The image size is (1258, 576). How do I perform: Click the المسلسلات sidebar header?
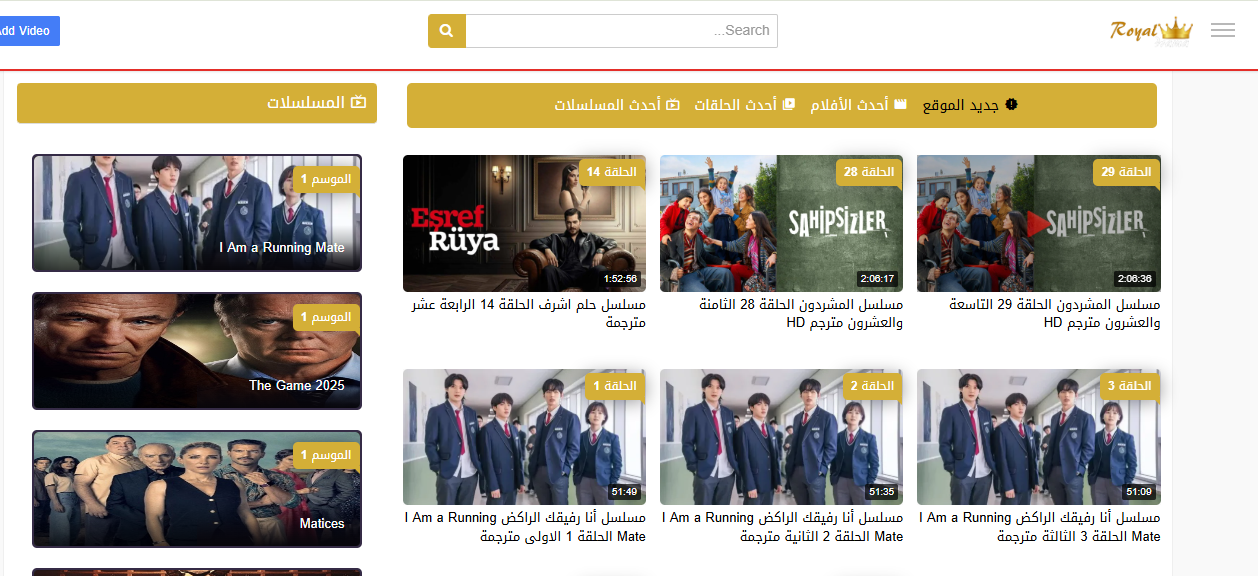point(197,103)
